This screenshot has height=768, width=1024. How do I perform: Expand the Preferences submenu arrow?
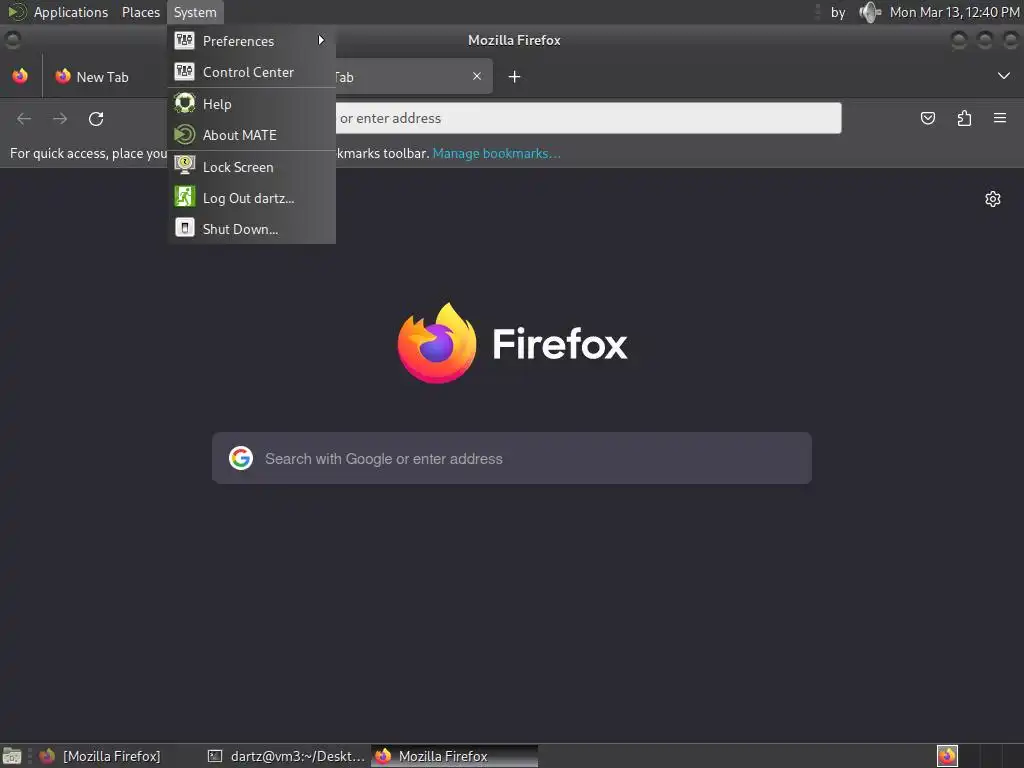321,40
